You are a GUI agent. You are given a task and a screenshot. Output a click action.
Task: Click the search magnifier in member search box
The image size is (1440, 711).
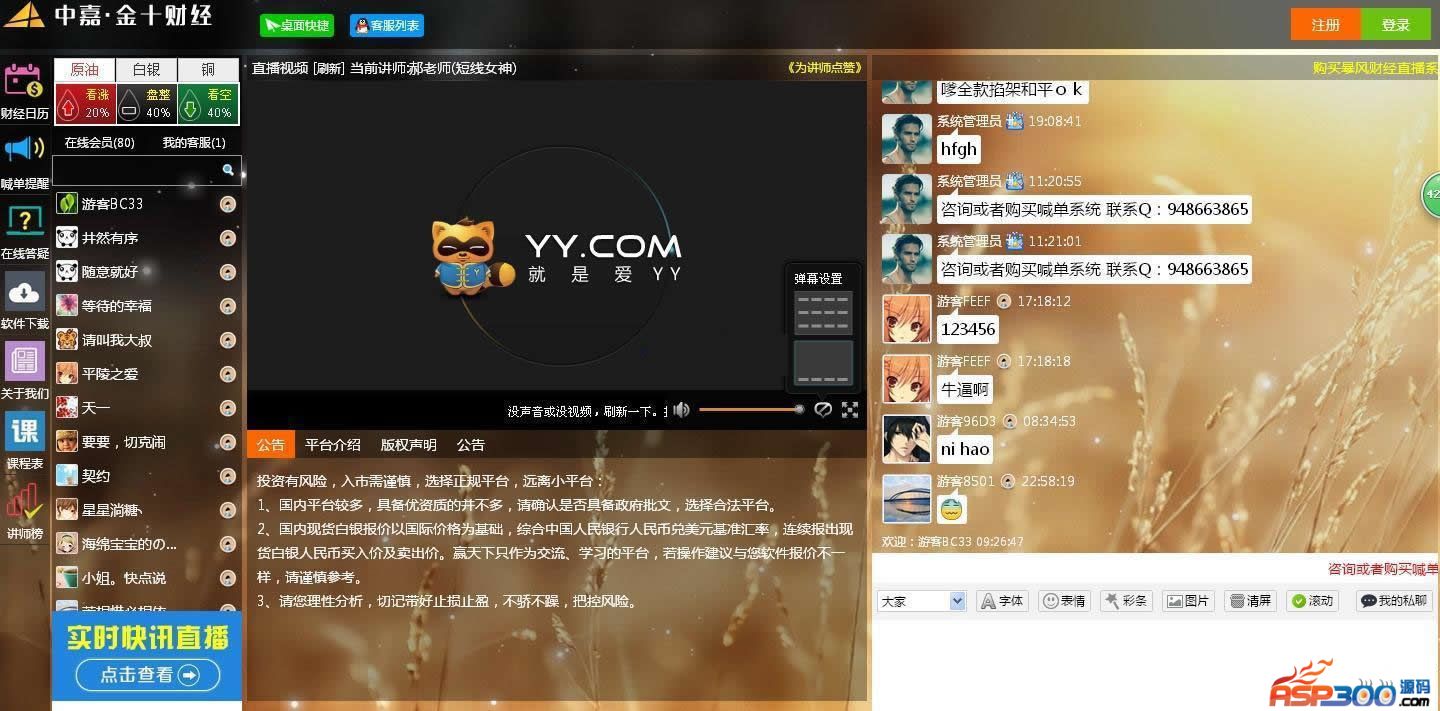228,170
